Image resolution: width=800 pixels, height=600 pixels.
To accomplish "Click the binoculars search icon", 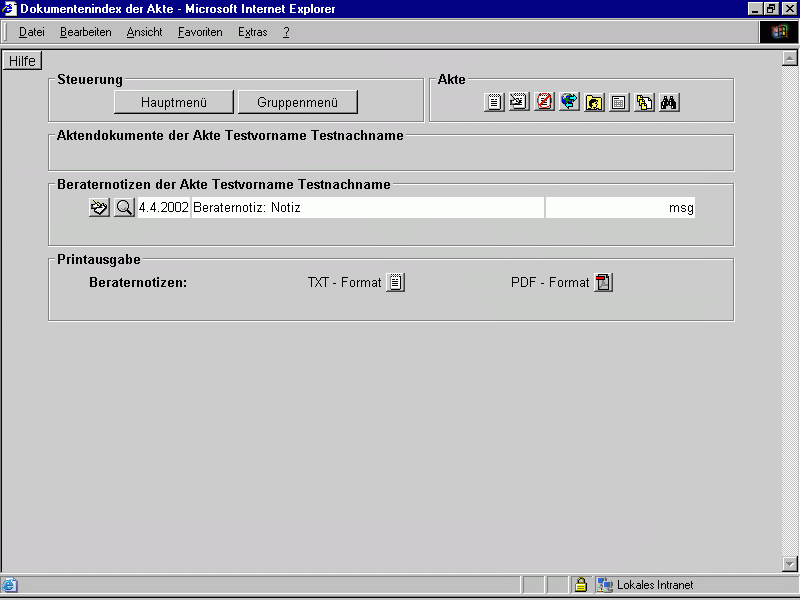I will (669, 102).
